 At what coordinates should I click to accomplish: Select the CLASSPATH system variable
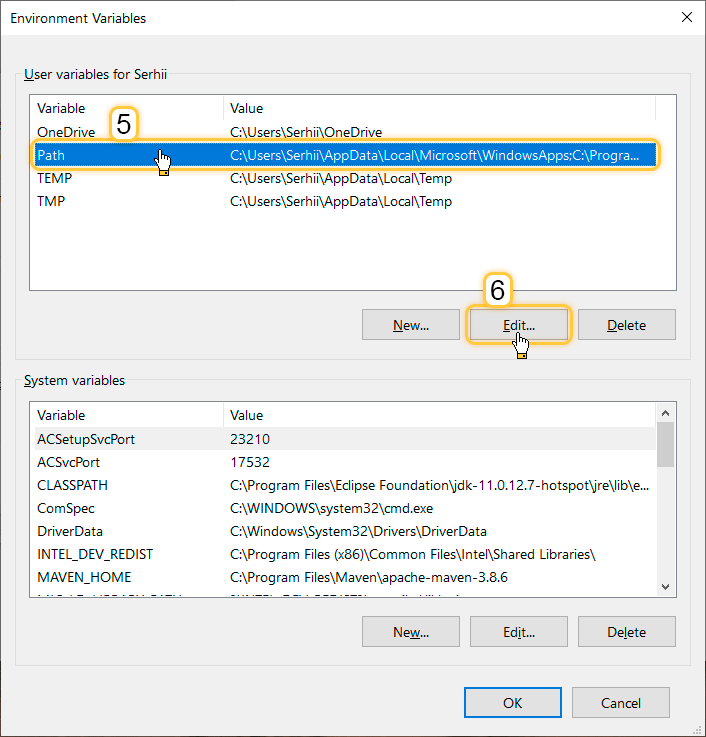pyautogui.click(x=72, y=485)
